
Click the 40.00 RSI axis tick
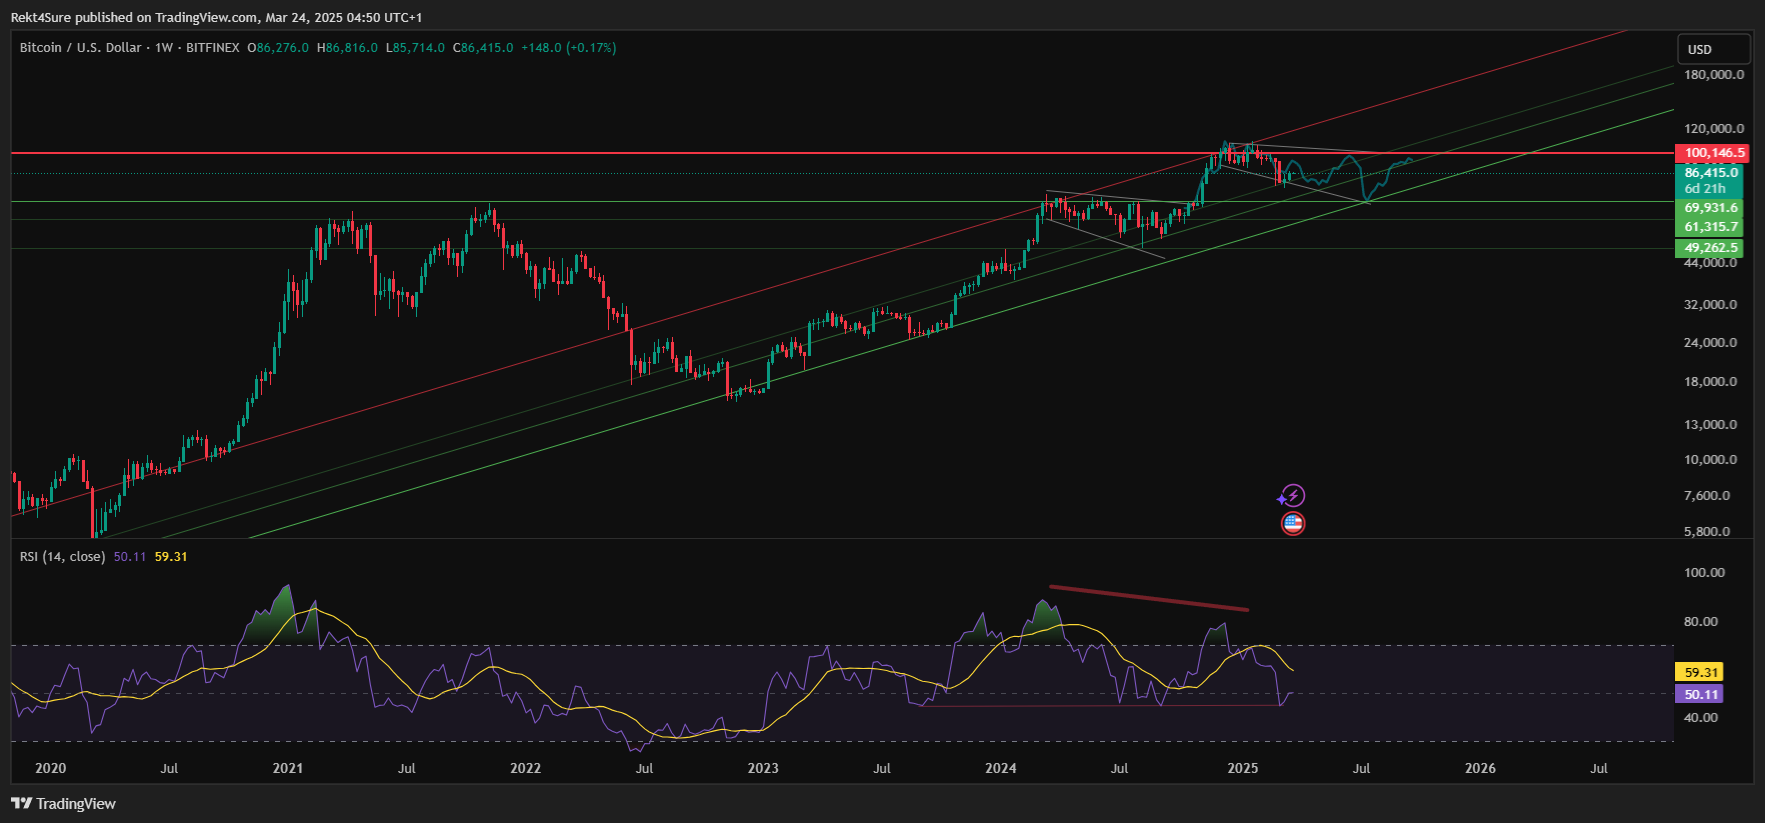[x=1701, y=718]
